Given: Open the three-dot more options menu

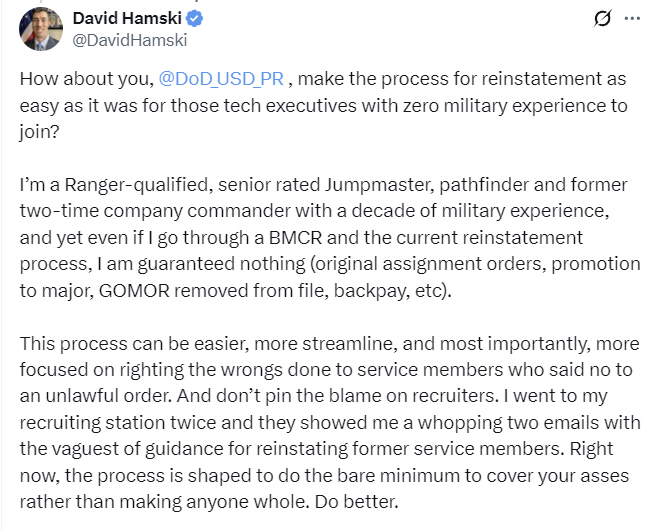Looking at the screenshot, I should point(632,18).
